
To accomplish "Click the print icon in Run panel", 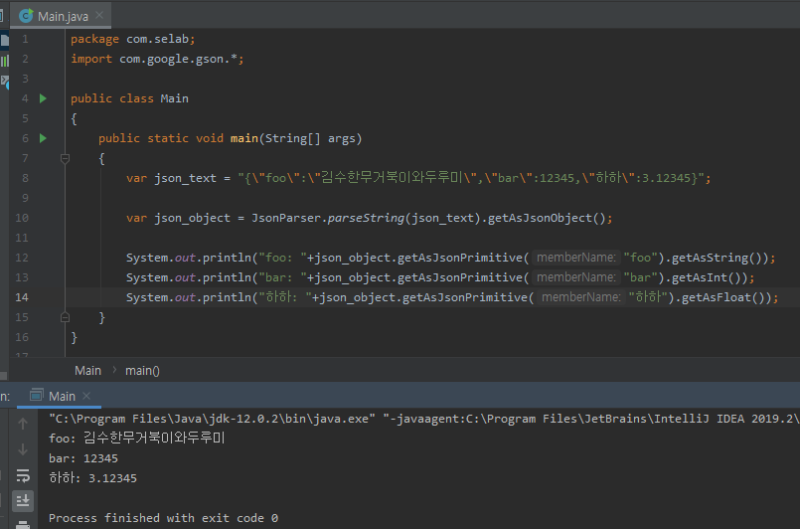I will 22,522.
